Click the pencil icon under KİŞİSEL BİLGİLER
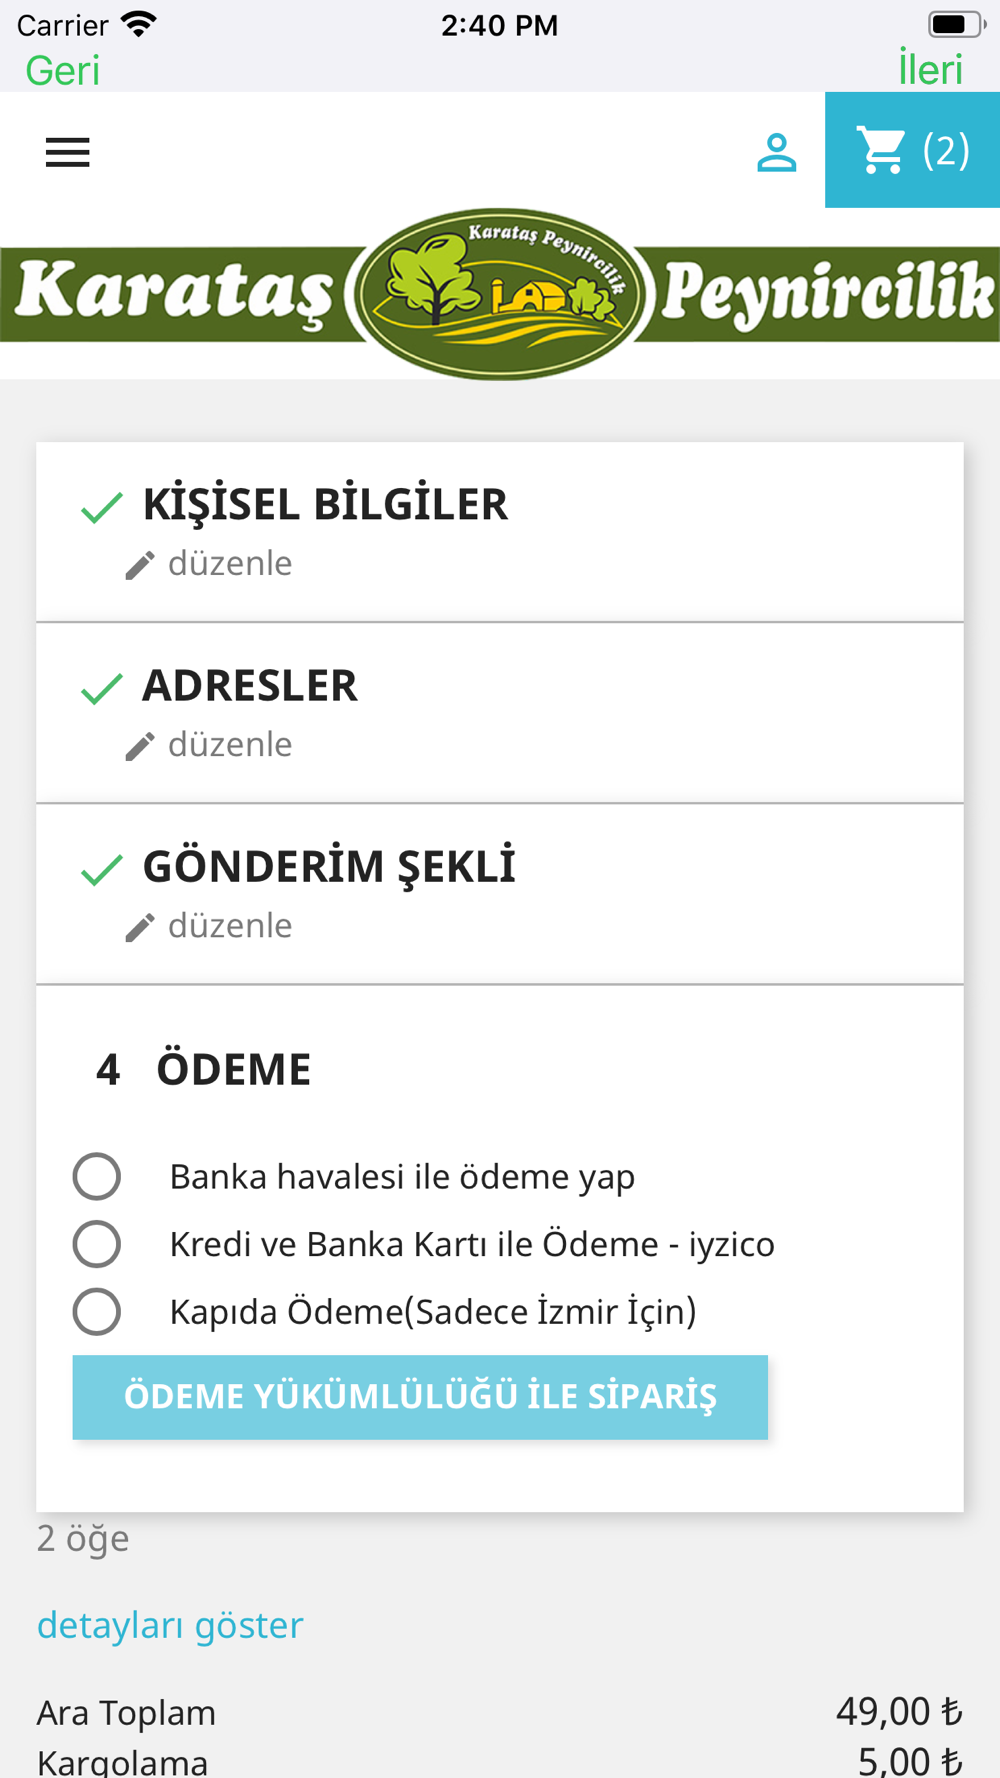The height and width of the screenshot is (1778, 1000). (x=140, y=565)
